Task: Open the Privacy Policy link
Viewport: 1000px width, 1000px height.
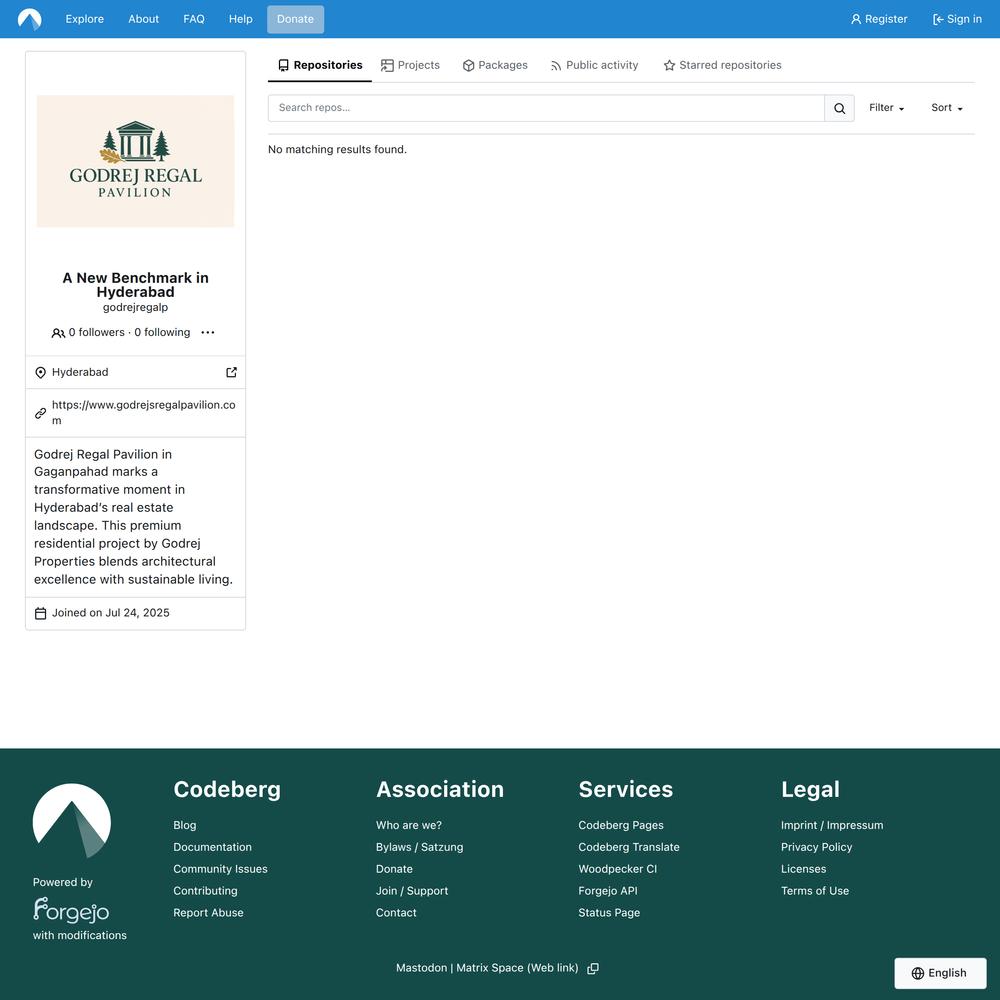Action: [x=816, y=847]
